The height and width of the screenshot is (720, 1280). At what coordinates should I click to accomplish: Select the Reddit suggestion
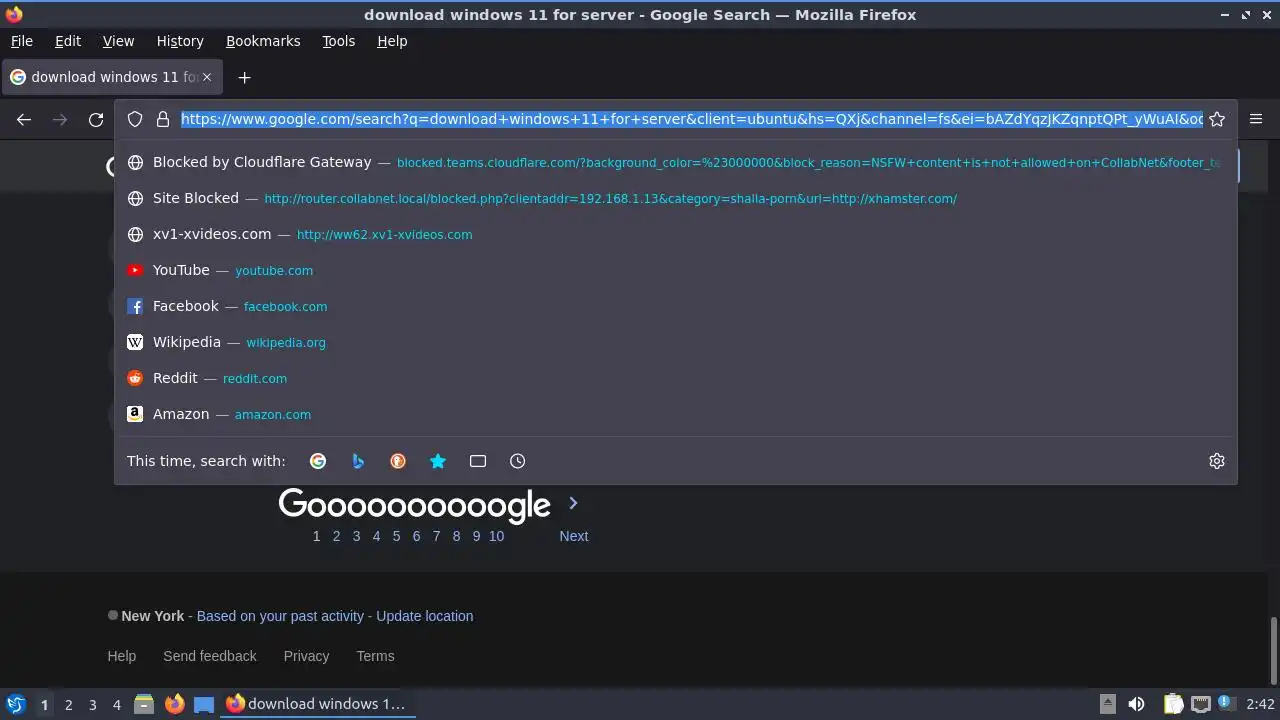tap(676, 378)
